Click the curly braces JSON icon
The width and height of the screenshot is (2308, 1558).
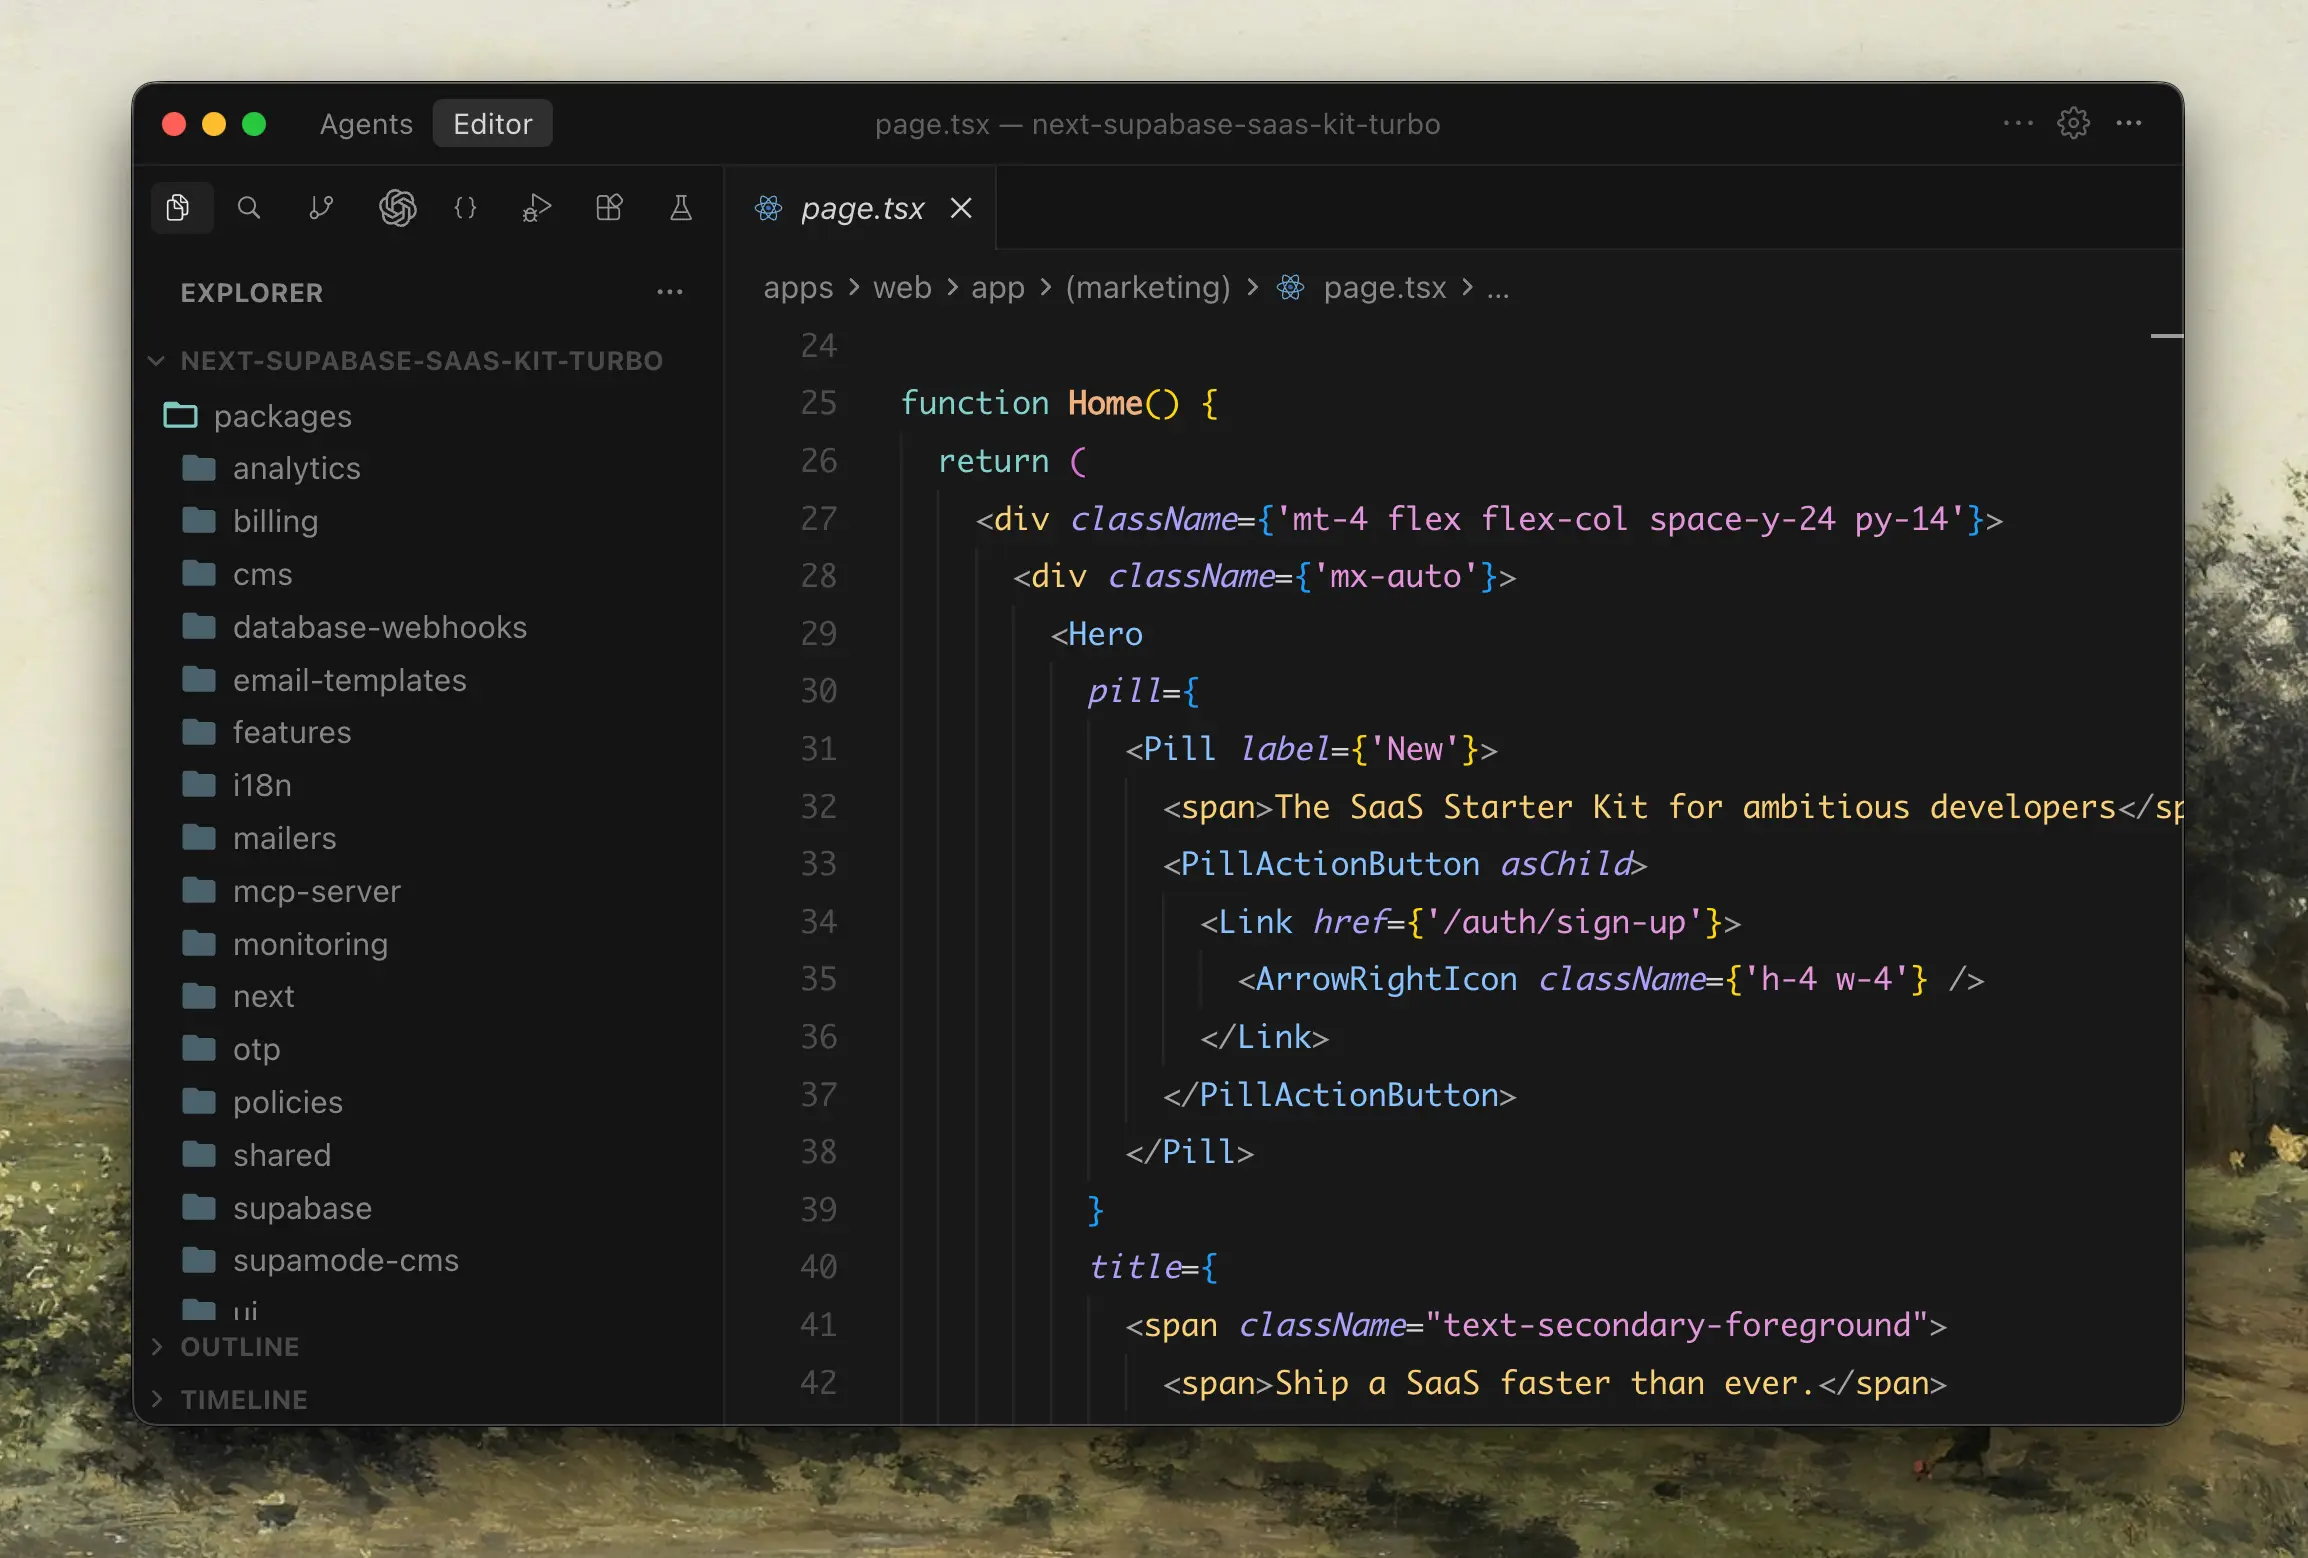pyautogui.click(x=465, y=208)
